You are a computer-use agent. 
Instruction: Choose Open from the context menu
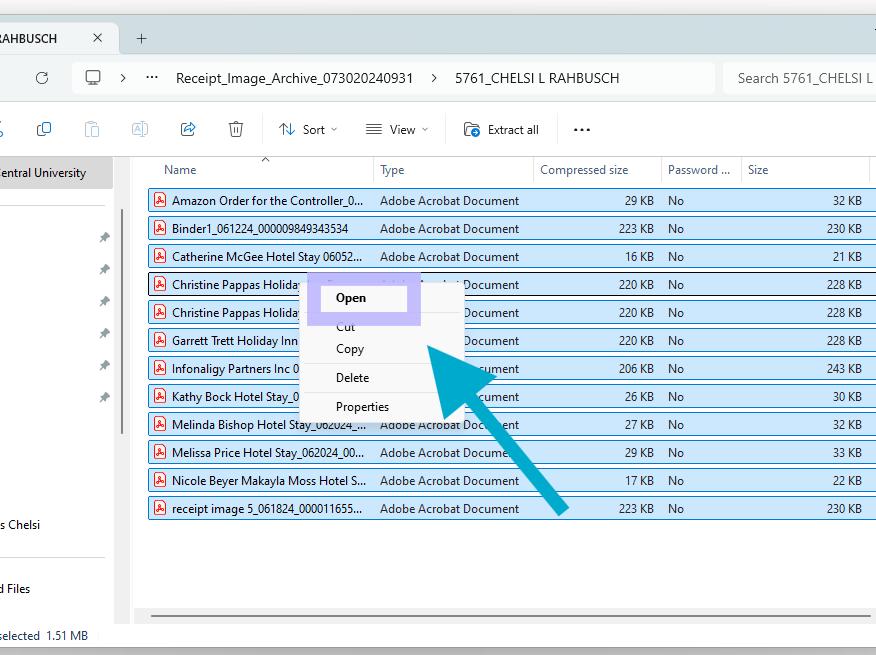351,298
